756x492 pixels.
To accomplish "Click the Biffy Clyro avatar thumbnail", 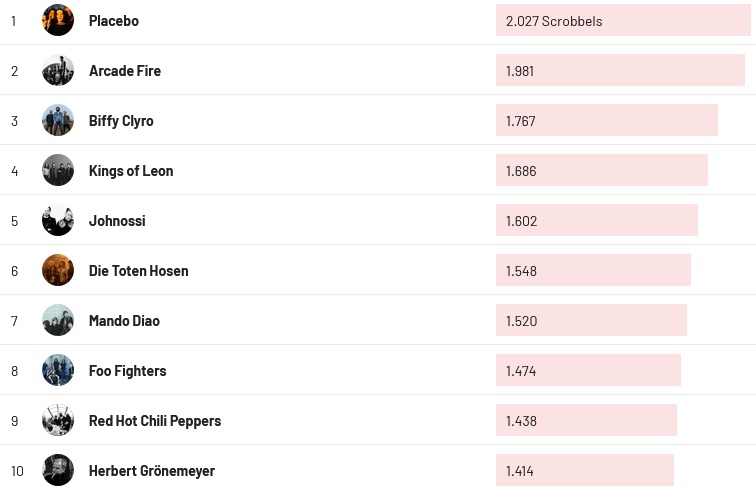I will pyautogui.click(x=58, y=120).
